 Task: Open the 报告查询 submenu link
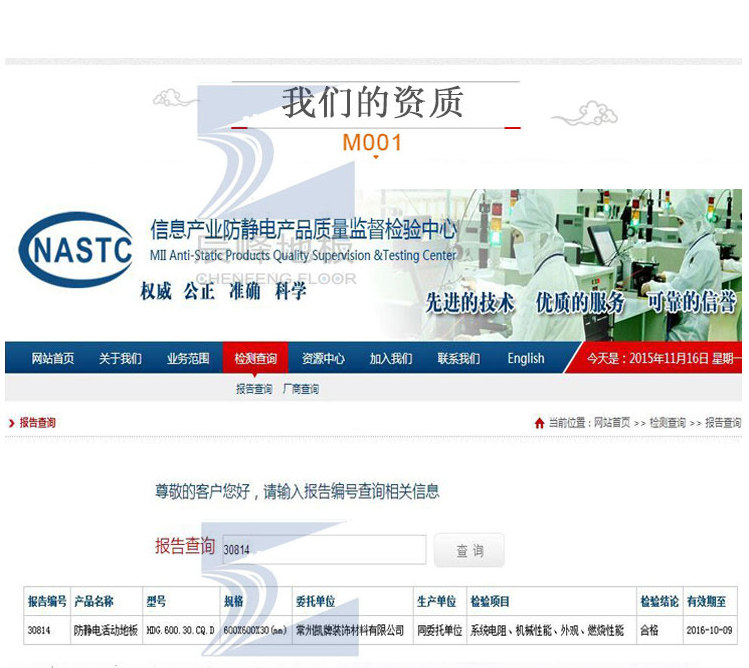(x=254, y=389)
